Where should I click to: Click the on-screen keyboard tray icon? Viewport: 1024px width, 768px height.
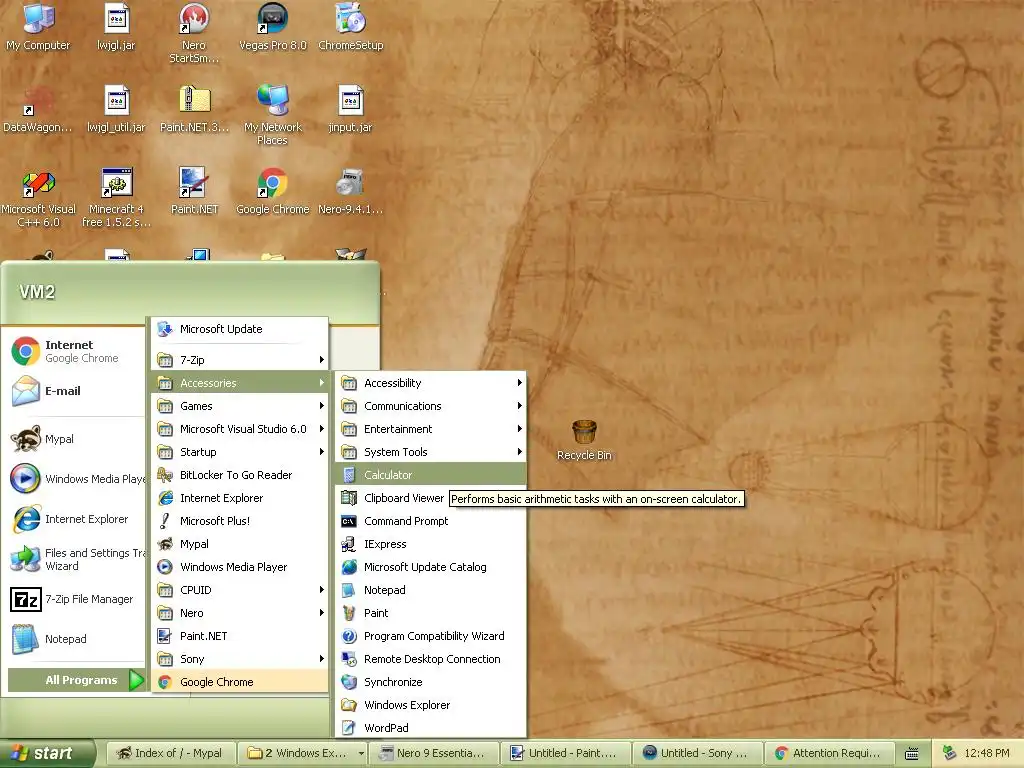(x=912, y=754)
